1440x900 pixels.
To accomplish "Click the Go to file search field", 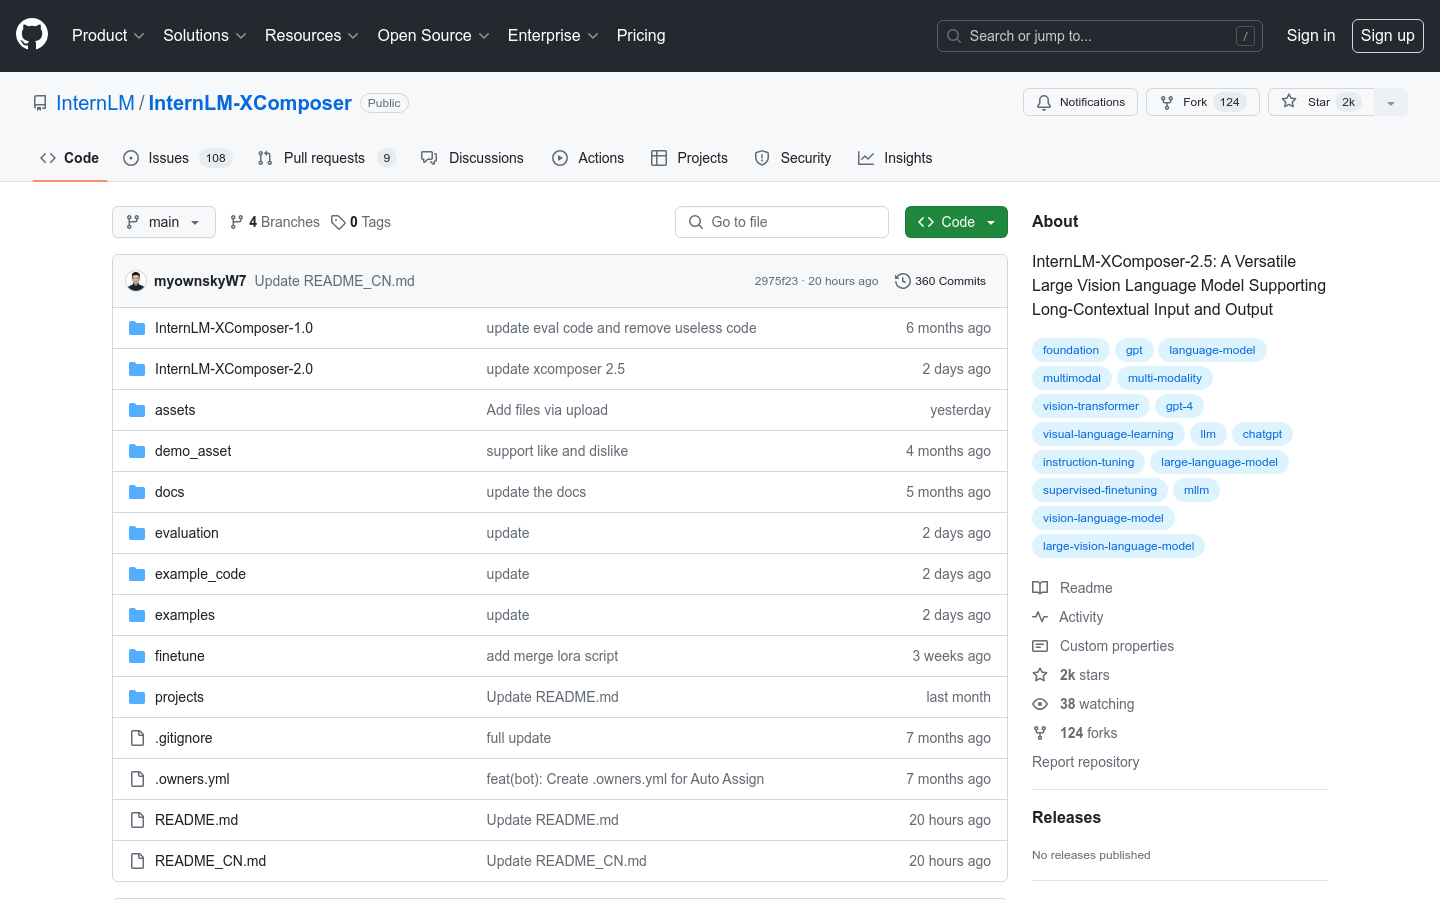I will (781, 221).
